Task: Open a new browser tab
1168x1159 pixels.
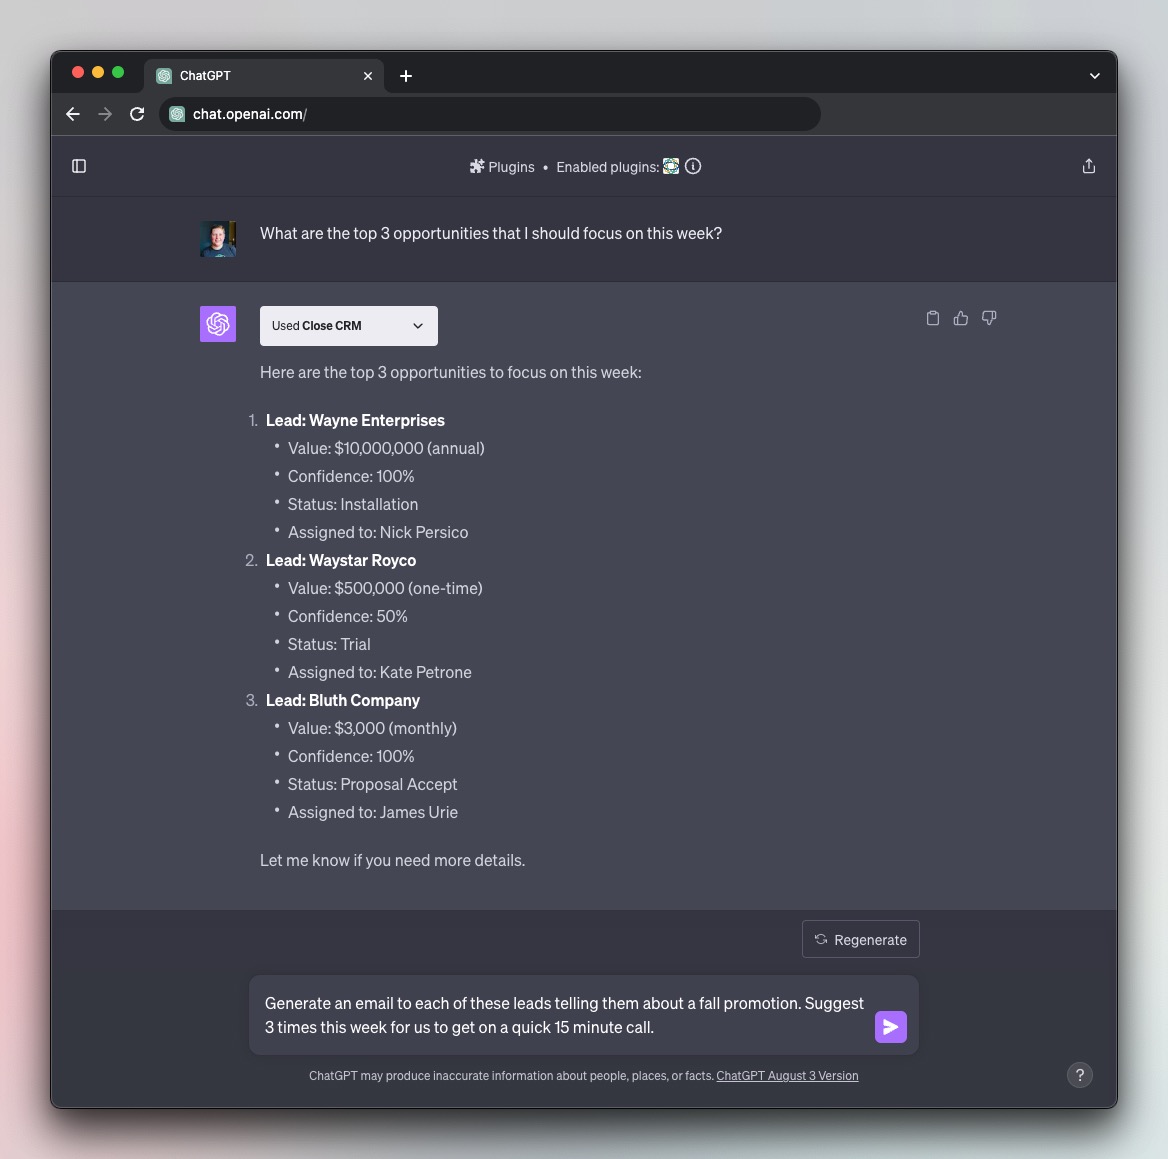Action: point(406,75)
